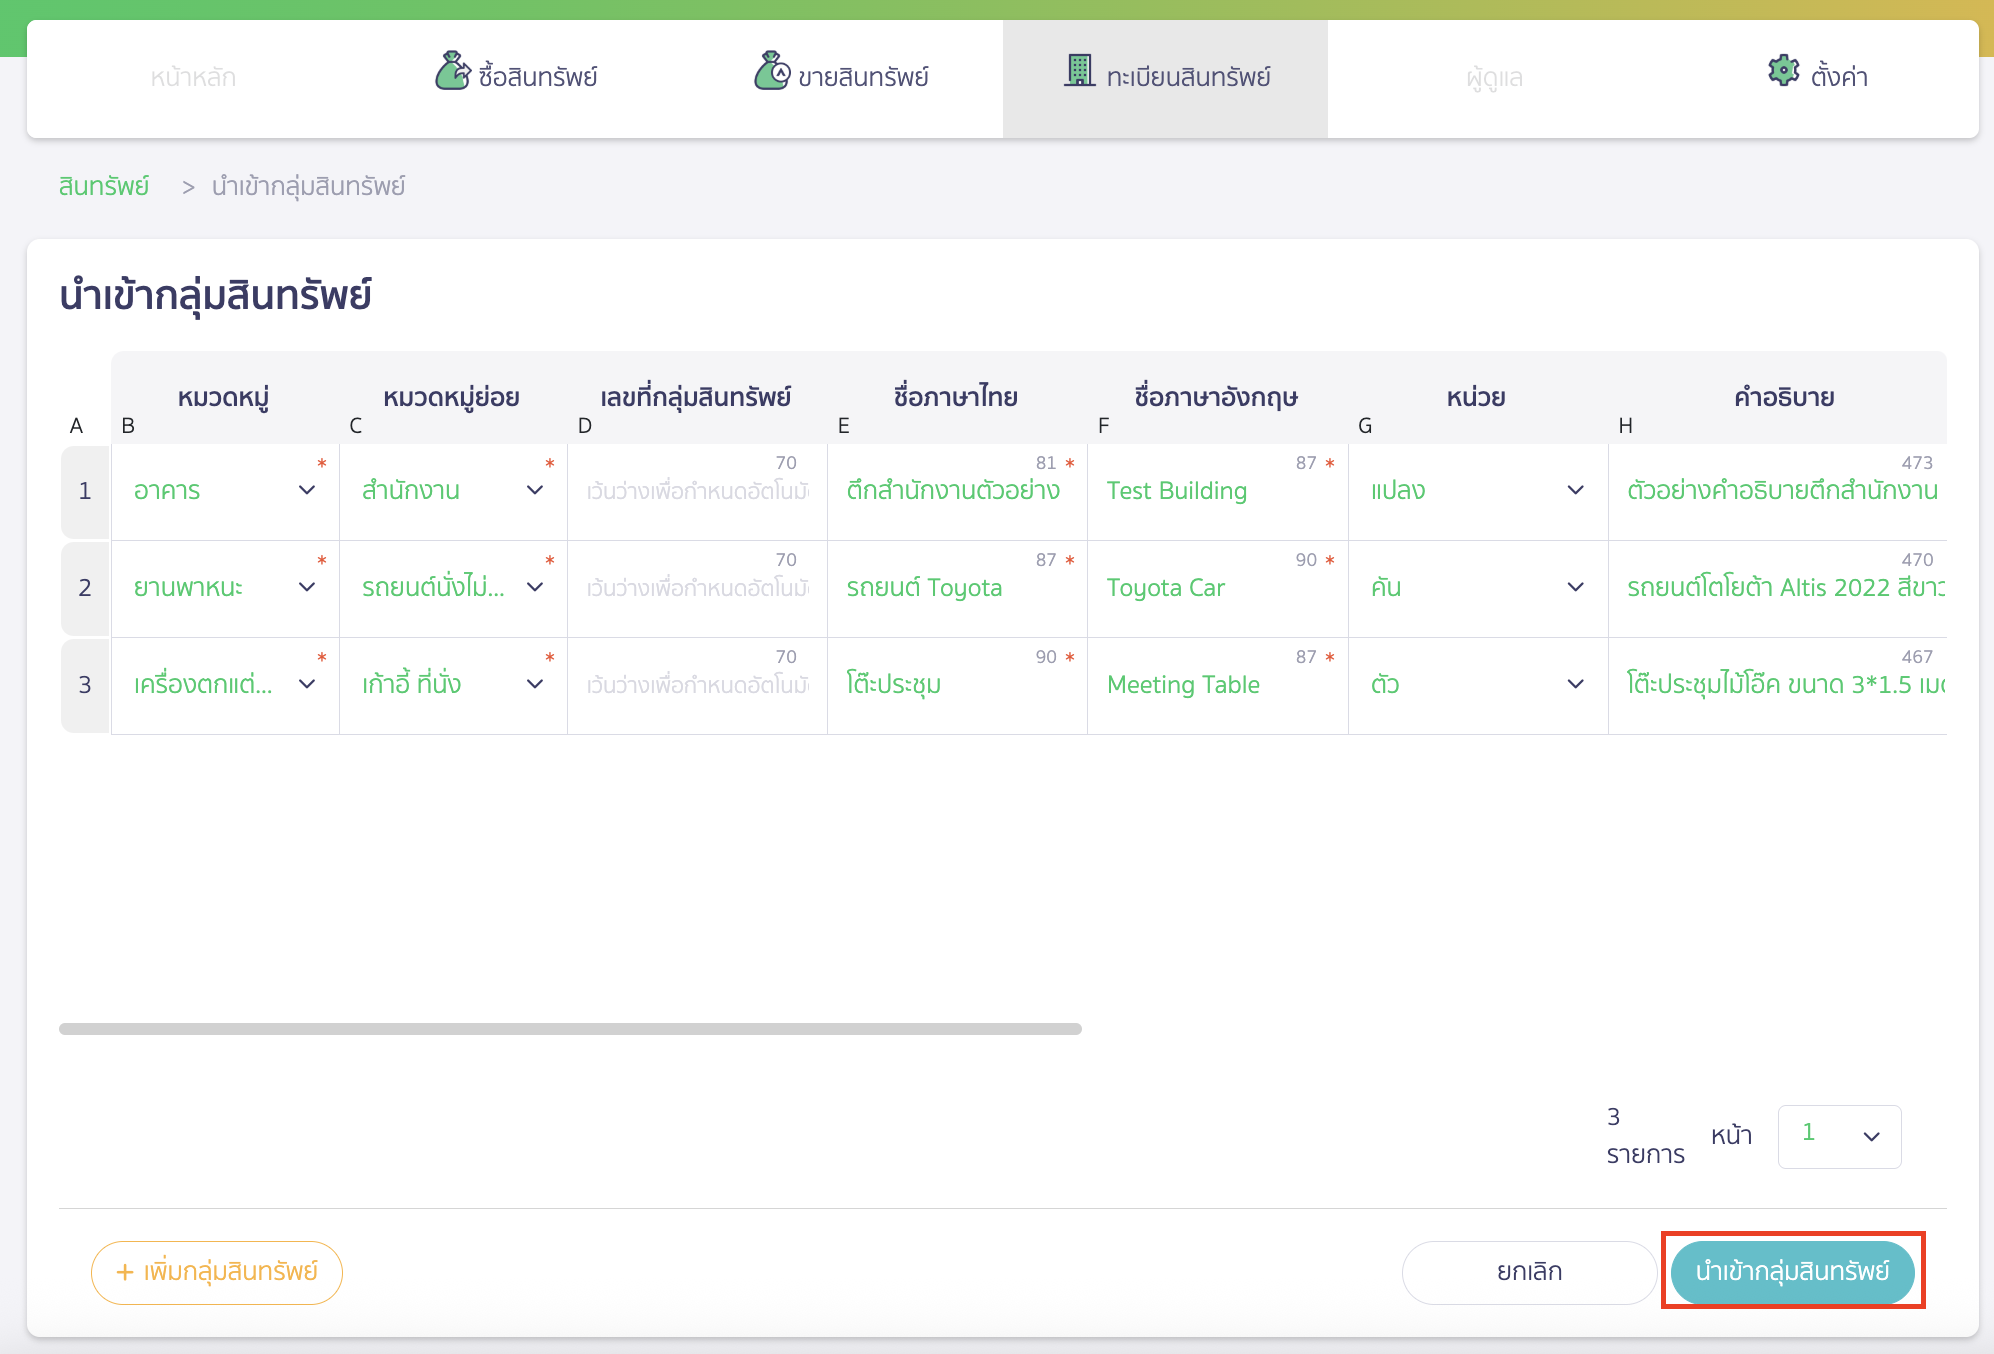Click the เลขที่กลุ่มสินทรัพย์ field in row 1

pyautogui.click(x=697, y=491)
